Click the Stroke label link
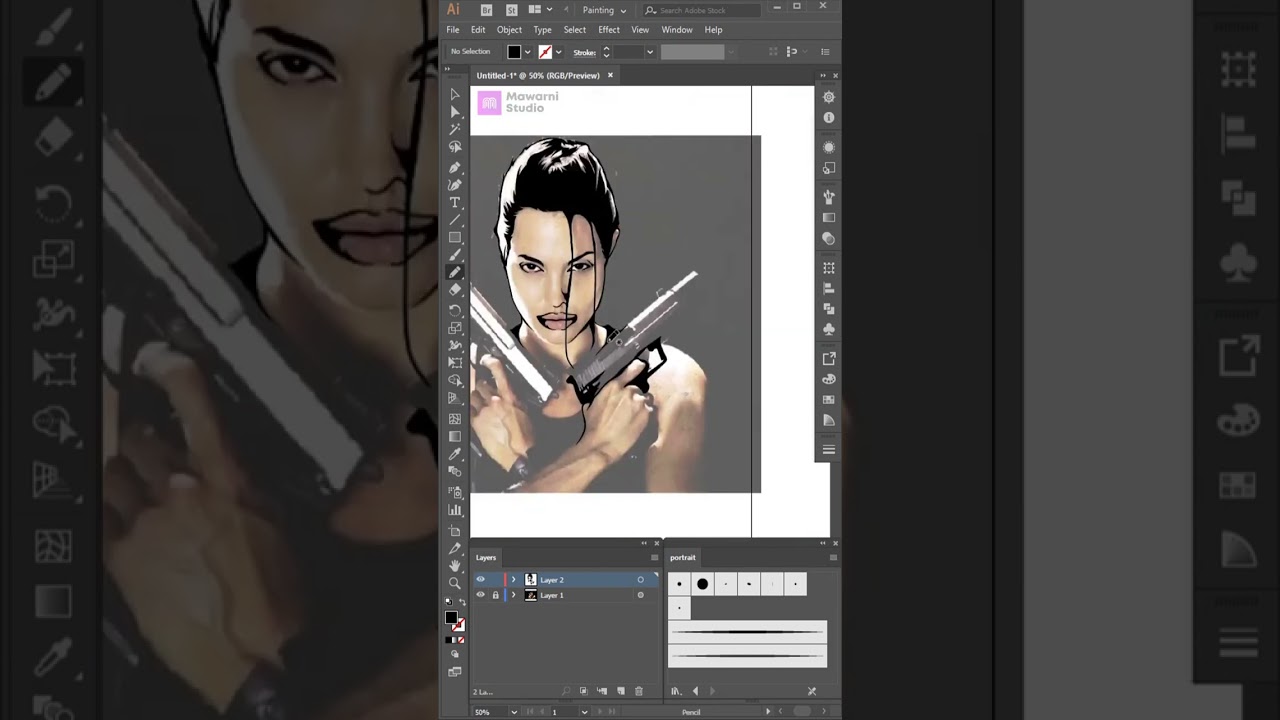The height and width of the screenshot is (720, 1280). [585, 52]
